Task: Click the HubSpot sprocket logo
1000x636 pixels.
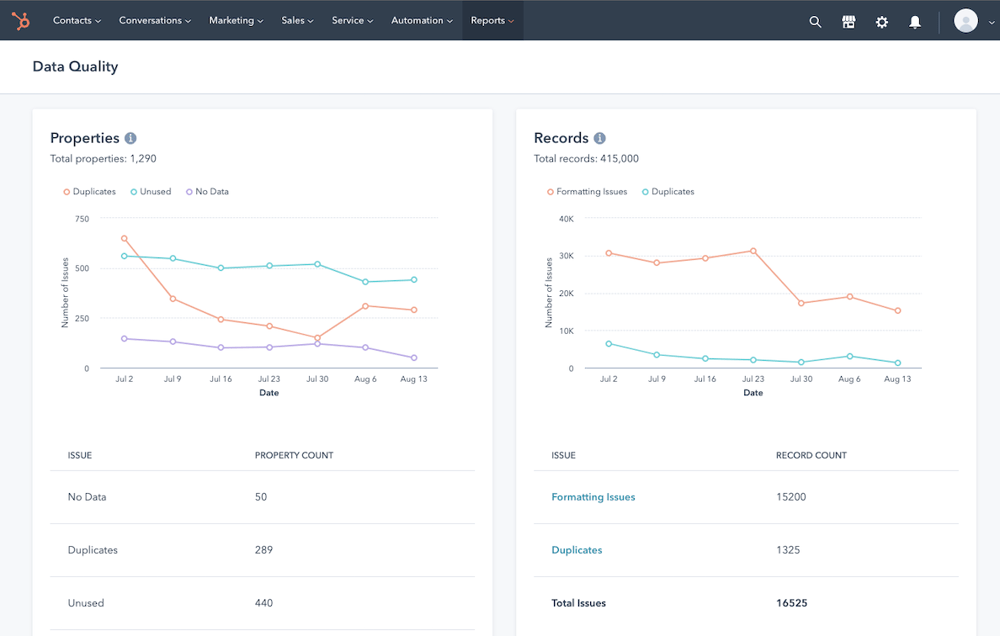Action: click(20, 20)
